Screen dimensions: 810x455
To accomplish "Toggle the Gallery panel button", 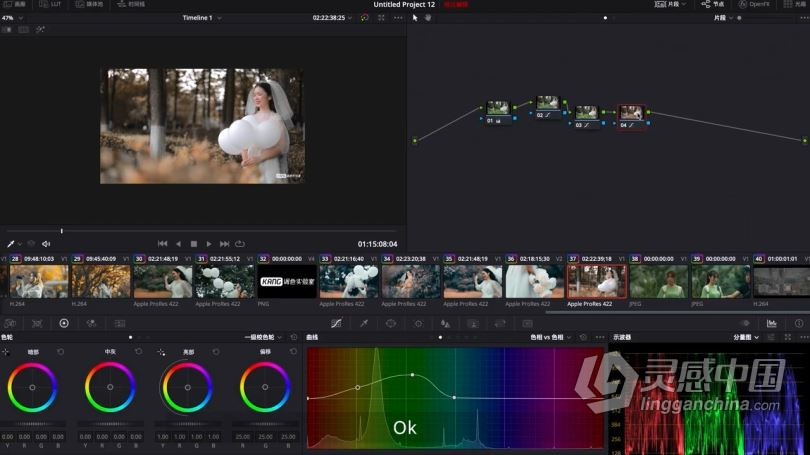I will [x=14, y=4].
